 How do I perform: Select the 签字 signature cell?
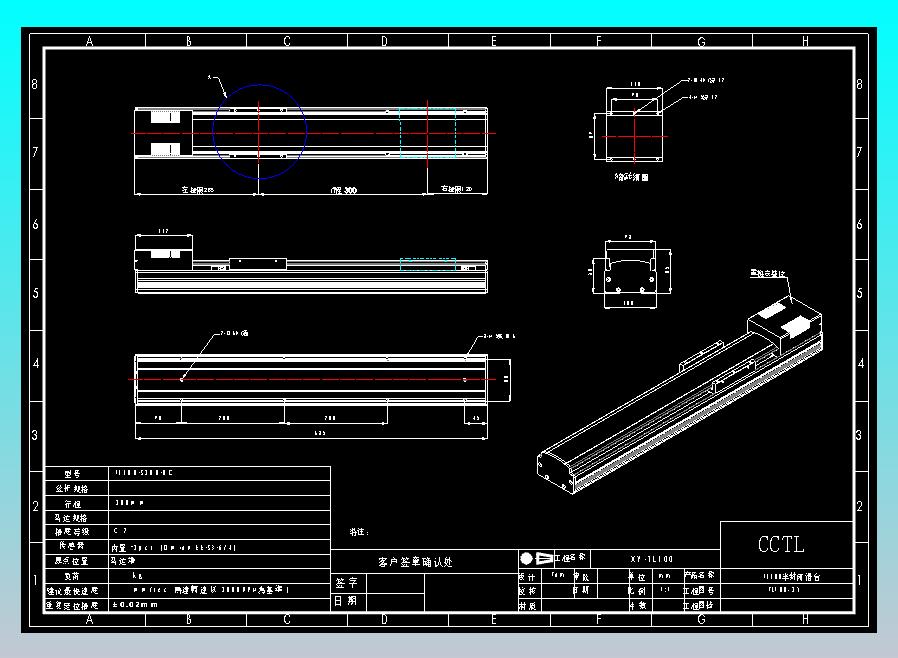click(346, 583)
